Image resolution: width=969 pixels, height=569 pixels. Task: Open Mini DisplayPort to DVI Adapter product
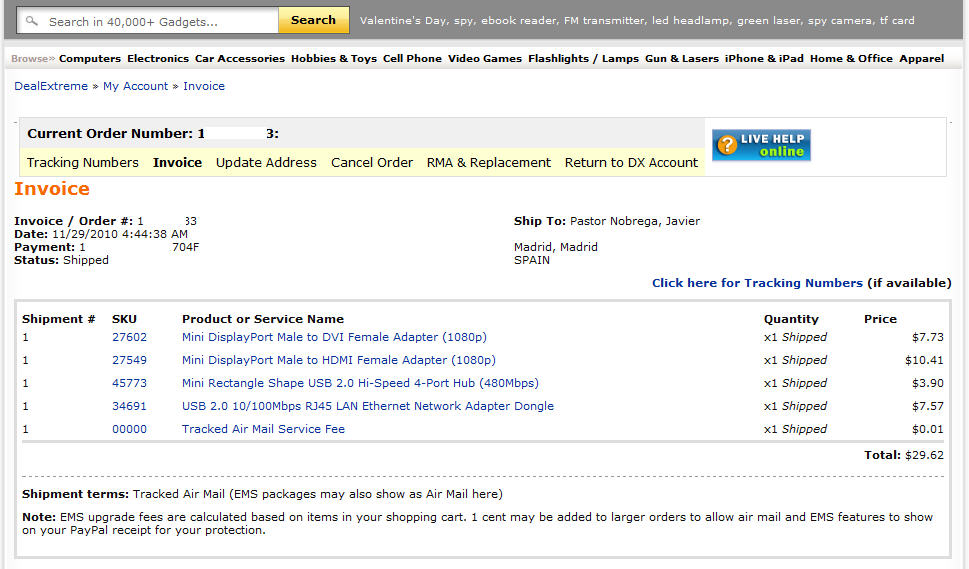click(x=334, y=337)
